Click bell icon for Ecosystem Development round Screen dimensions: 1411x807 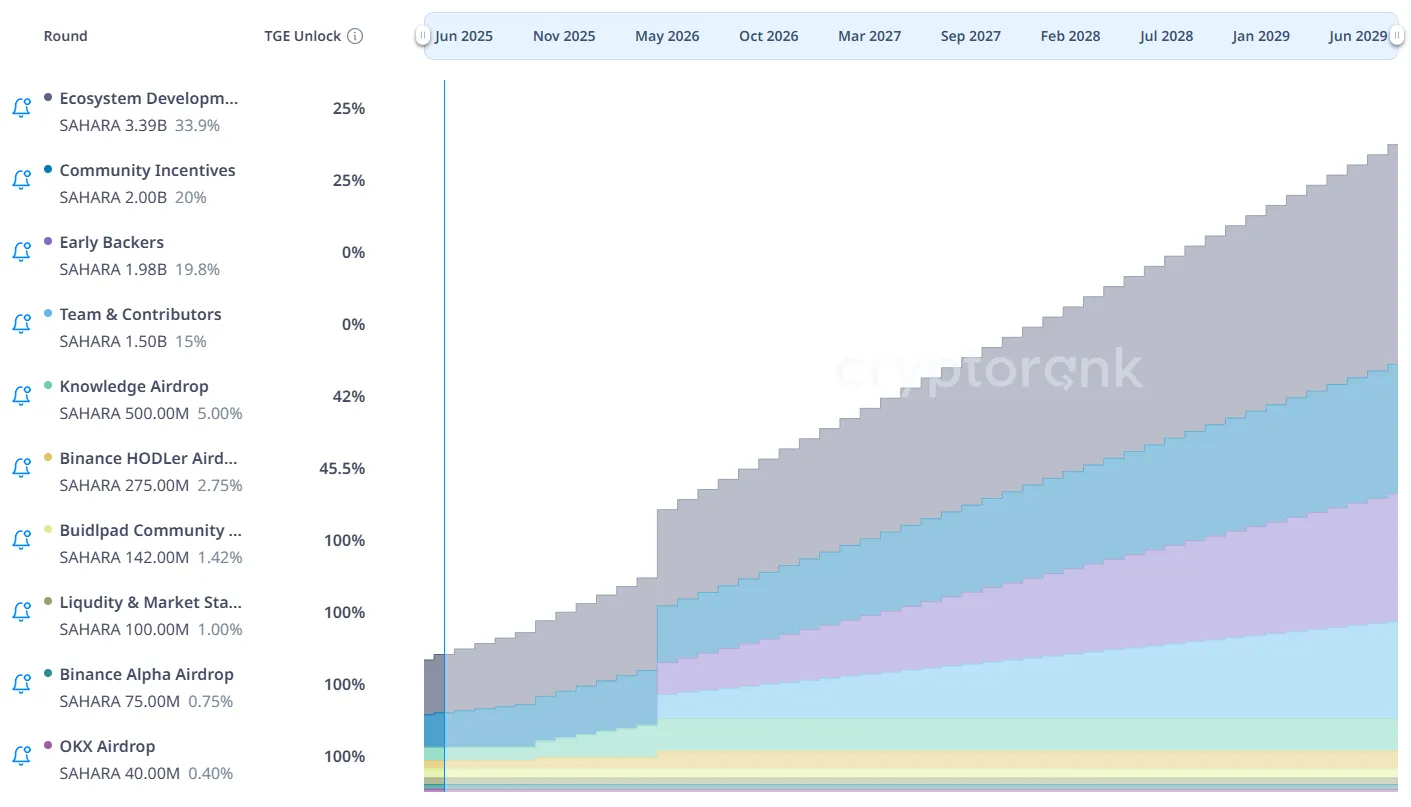(21, 108)
